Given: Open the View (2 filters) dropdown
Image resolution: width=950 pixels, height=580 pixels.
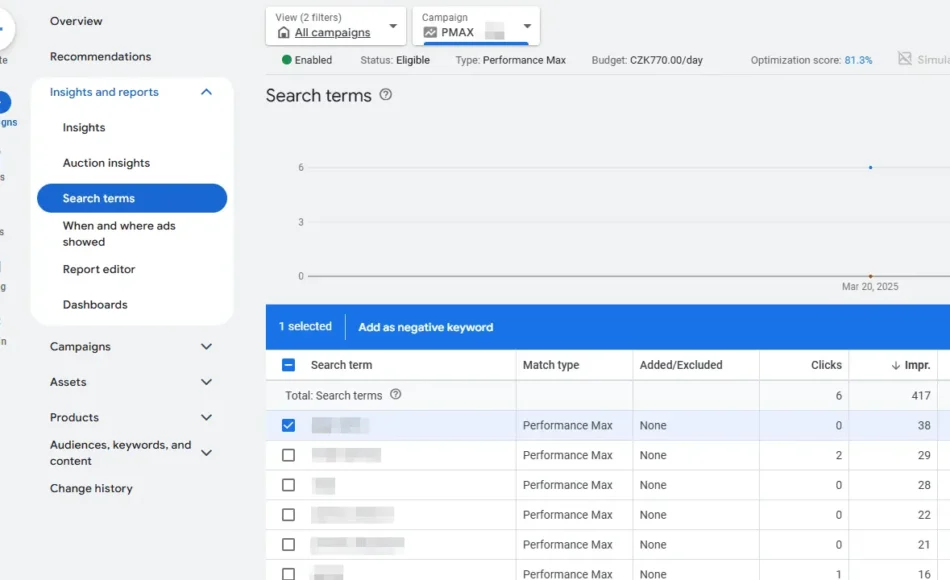Looking at the screenshot, I should click(339, 26).
